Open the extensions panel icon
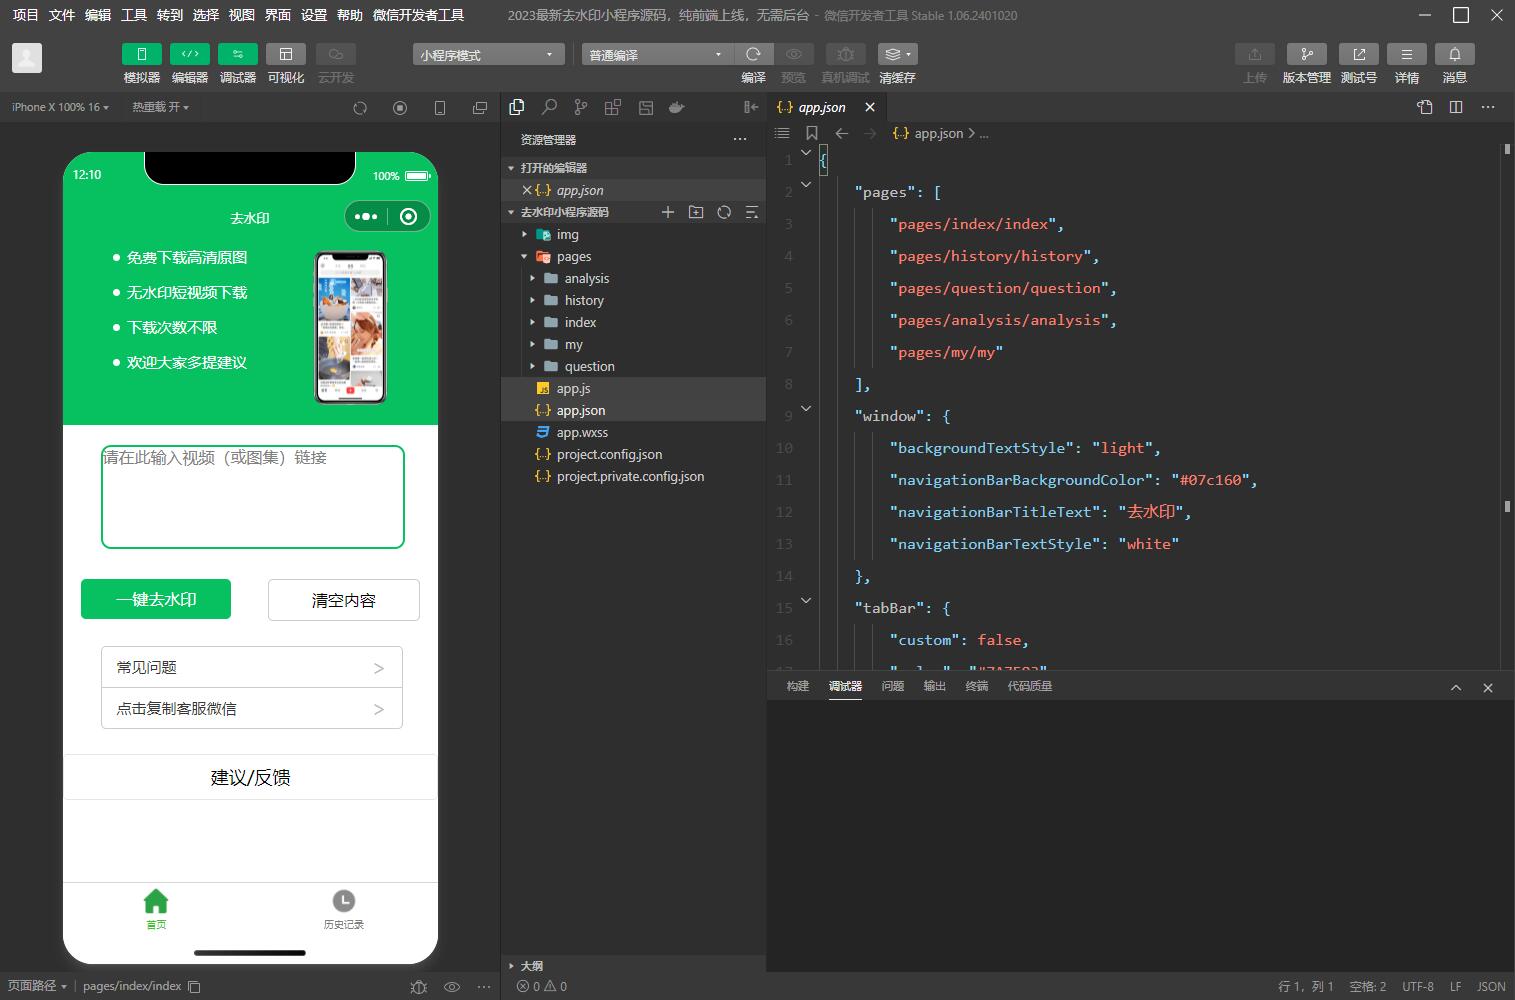Screen dimensions: 1515x1000 (613, 107)
